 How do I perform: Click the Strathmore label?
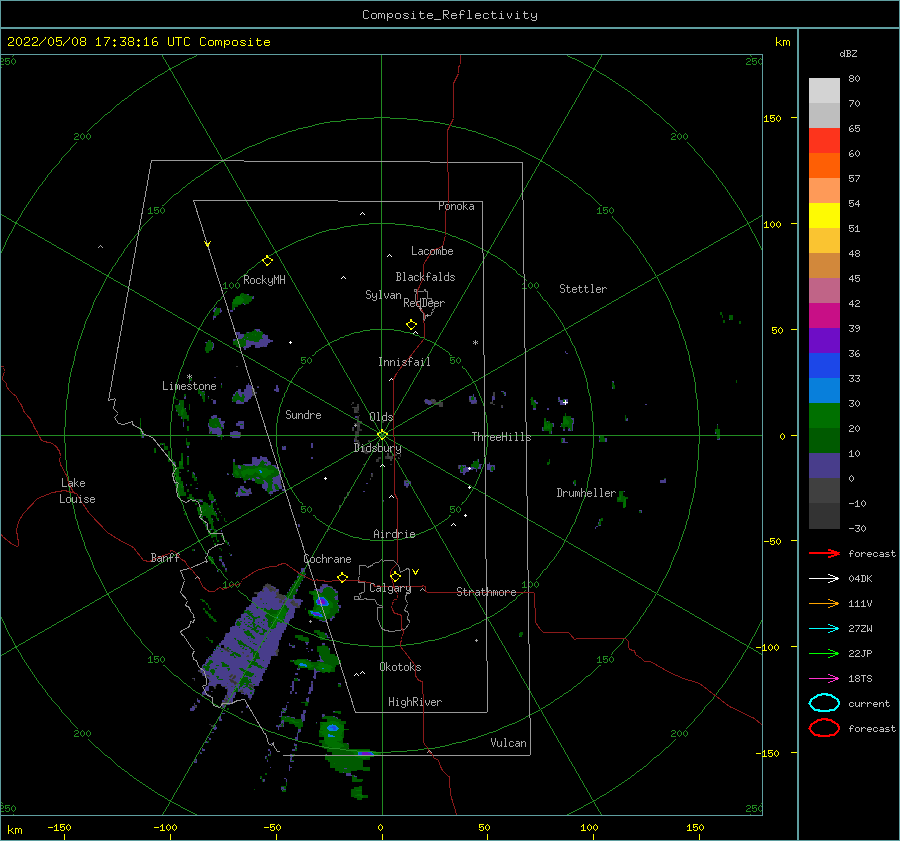click(486, 592)
